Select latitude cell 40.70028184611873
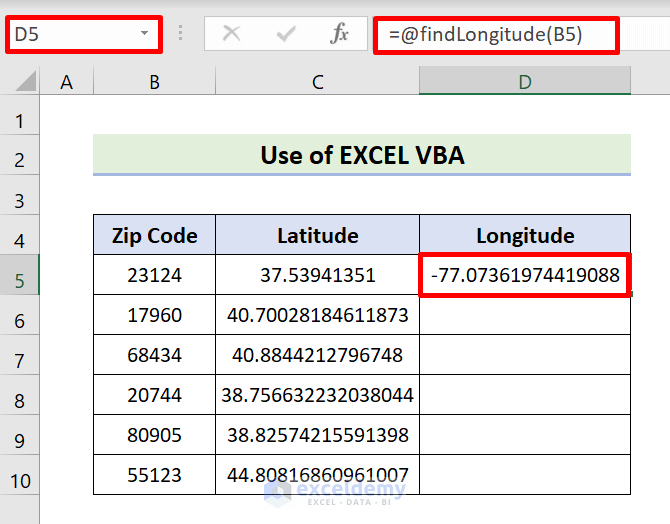Image resolution: width=670 pixels, height=524 pixels. (x=317, y=315)
